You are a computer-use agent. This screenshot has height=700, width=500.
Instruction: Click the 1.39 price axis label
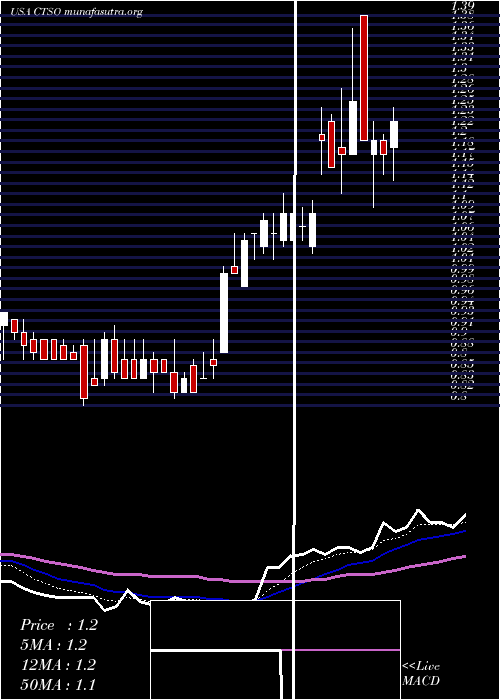[x=462, y=6]
